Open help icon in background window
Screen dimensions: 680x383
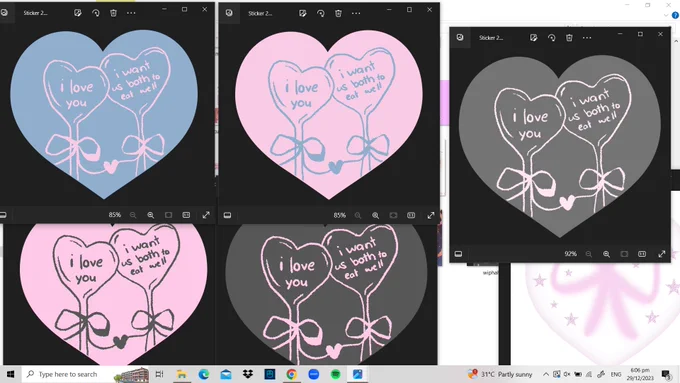[675, 15]
